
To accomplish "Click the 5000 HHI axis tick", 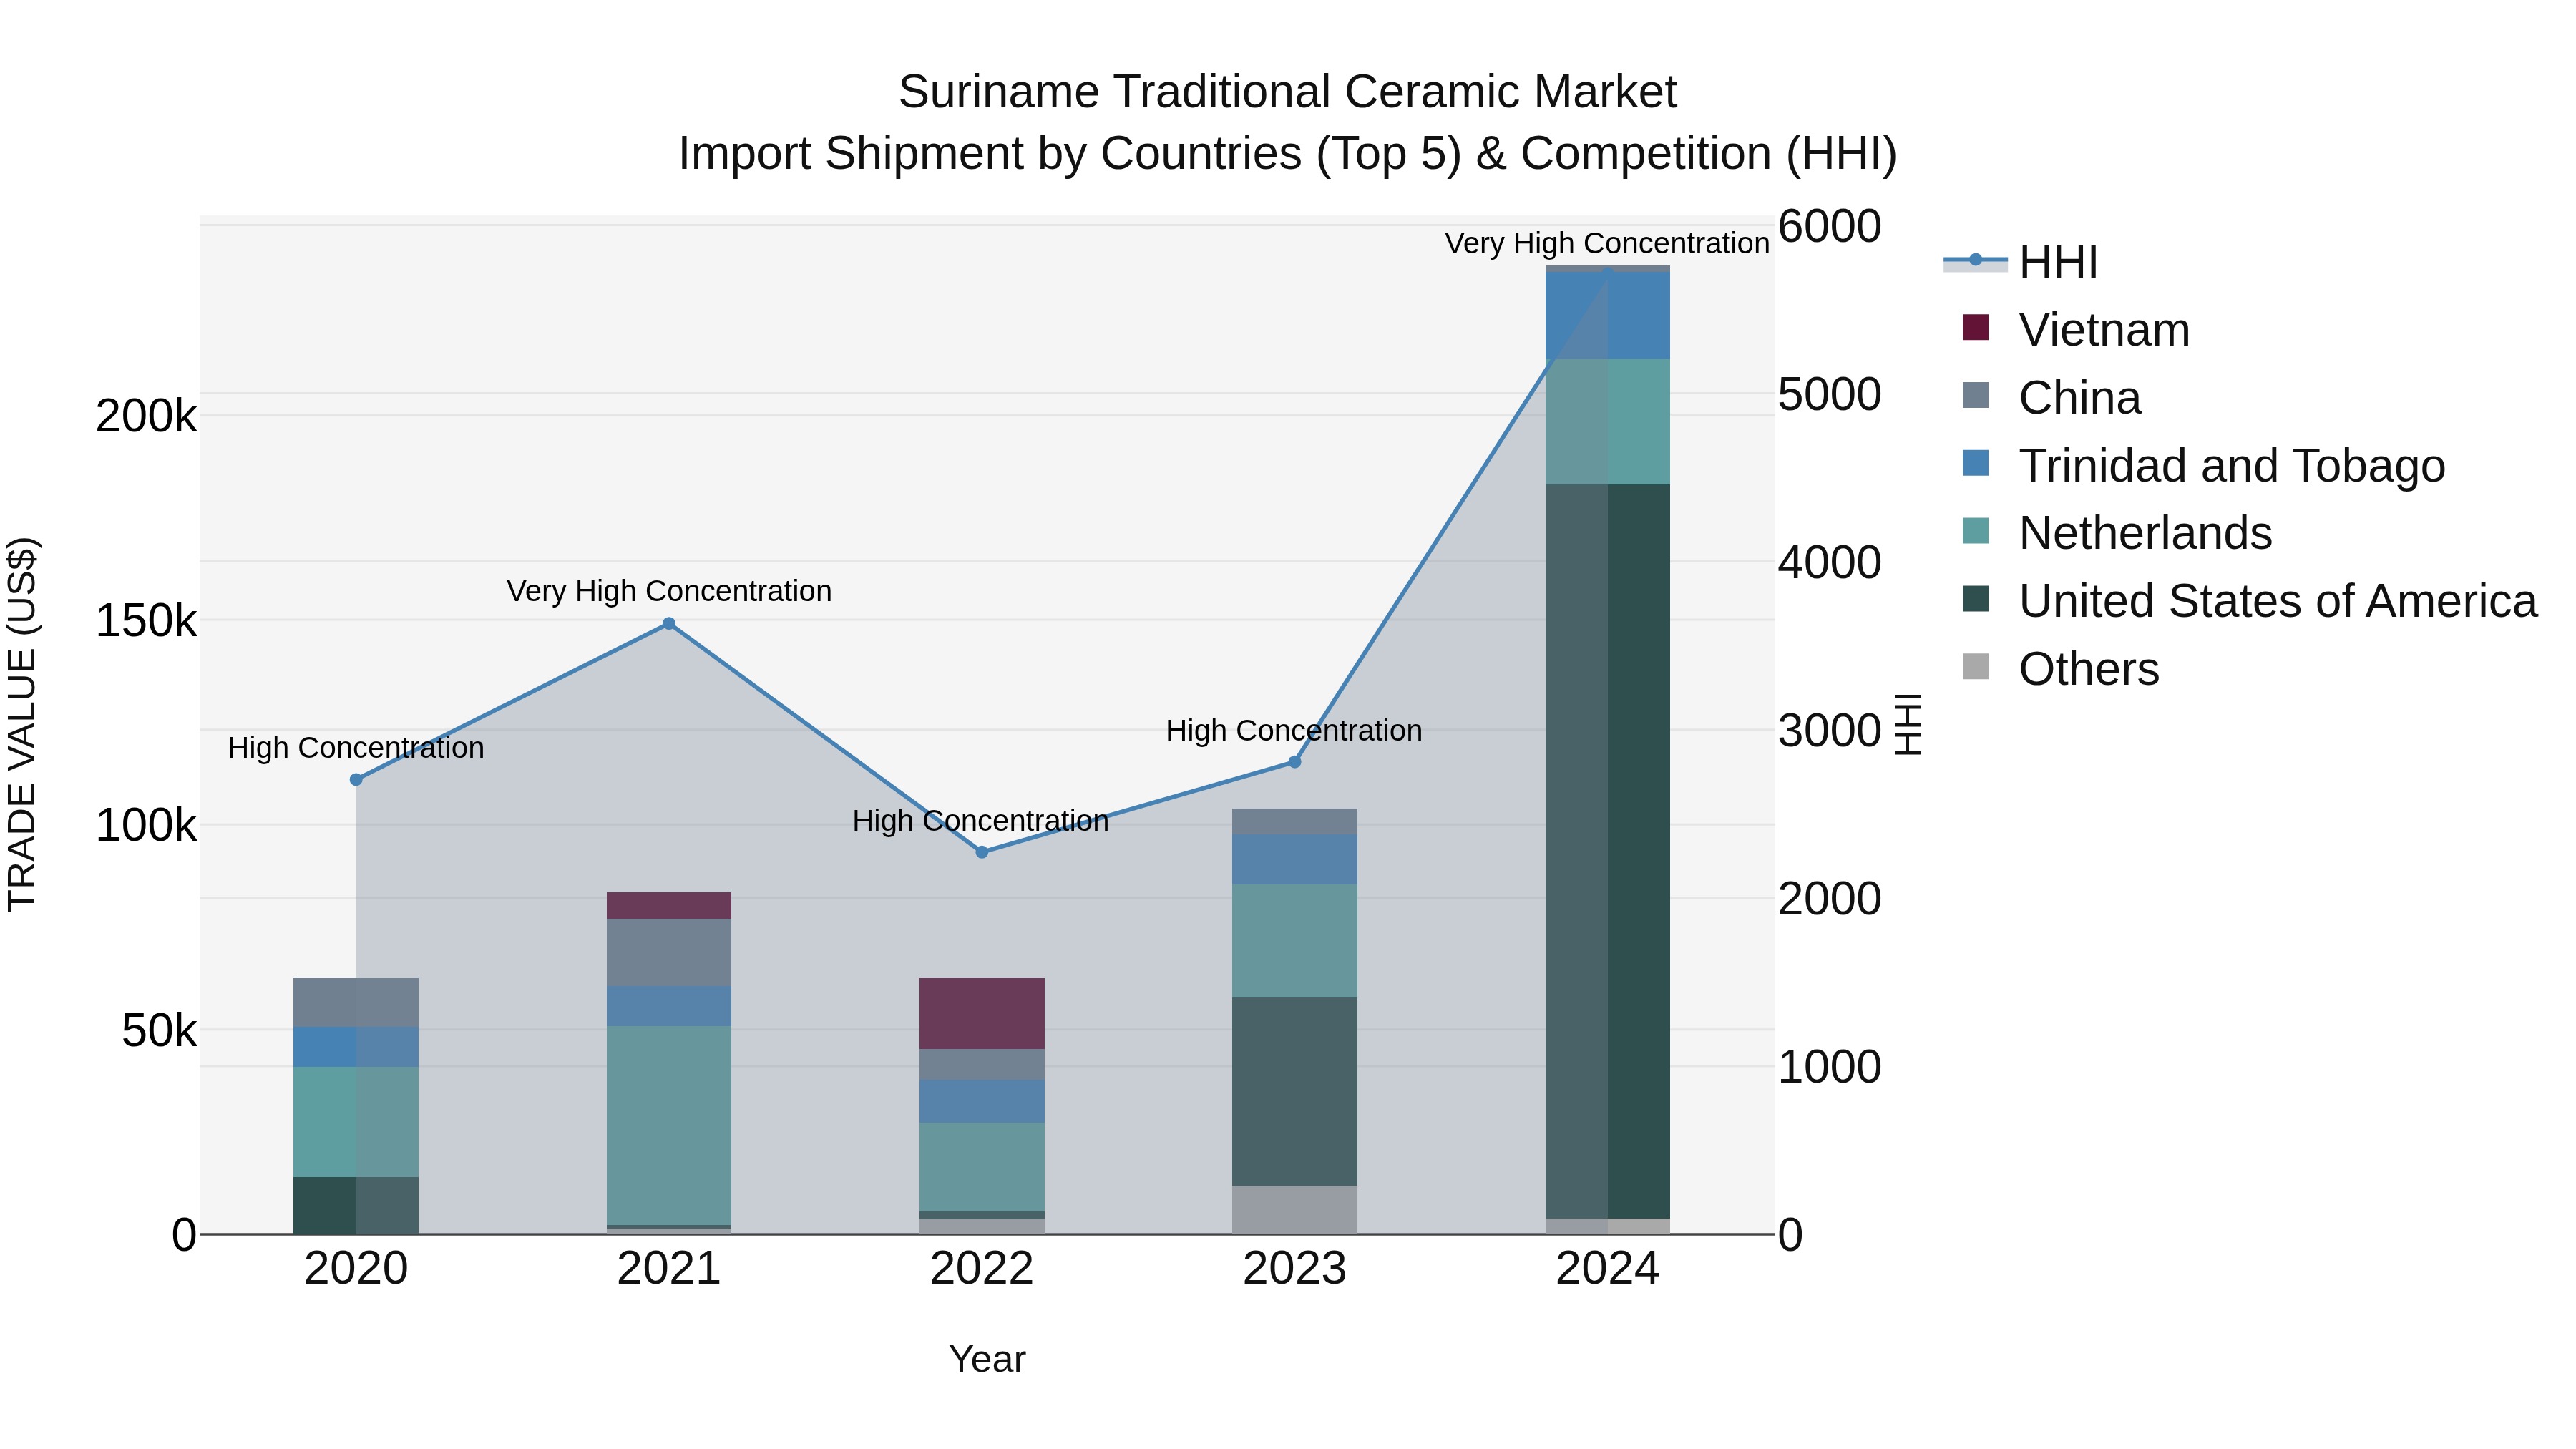I will coord(1830,394).
